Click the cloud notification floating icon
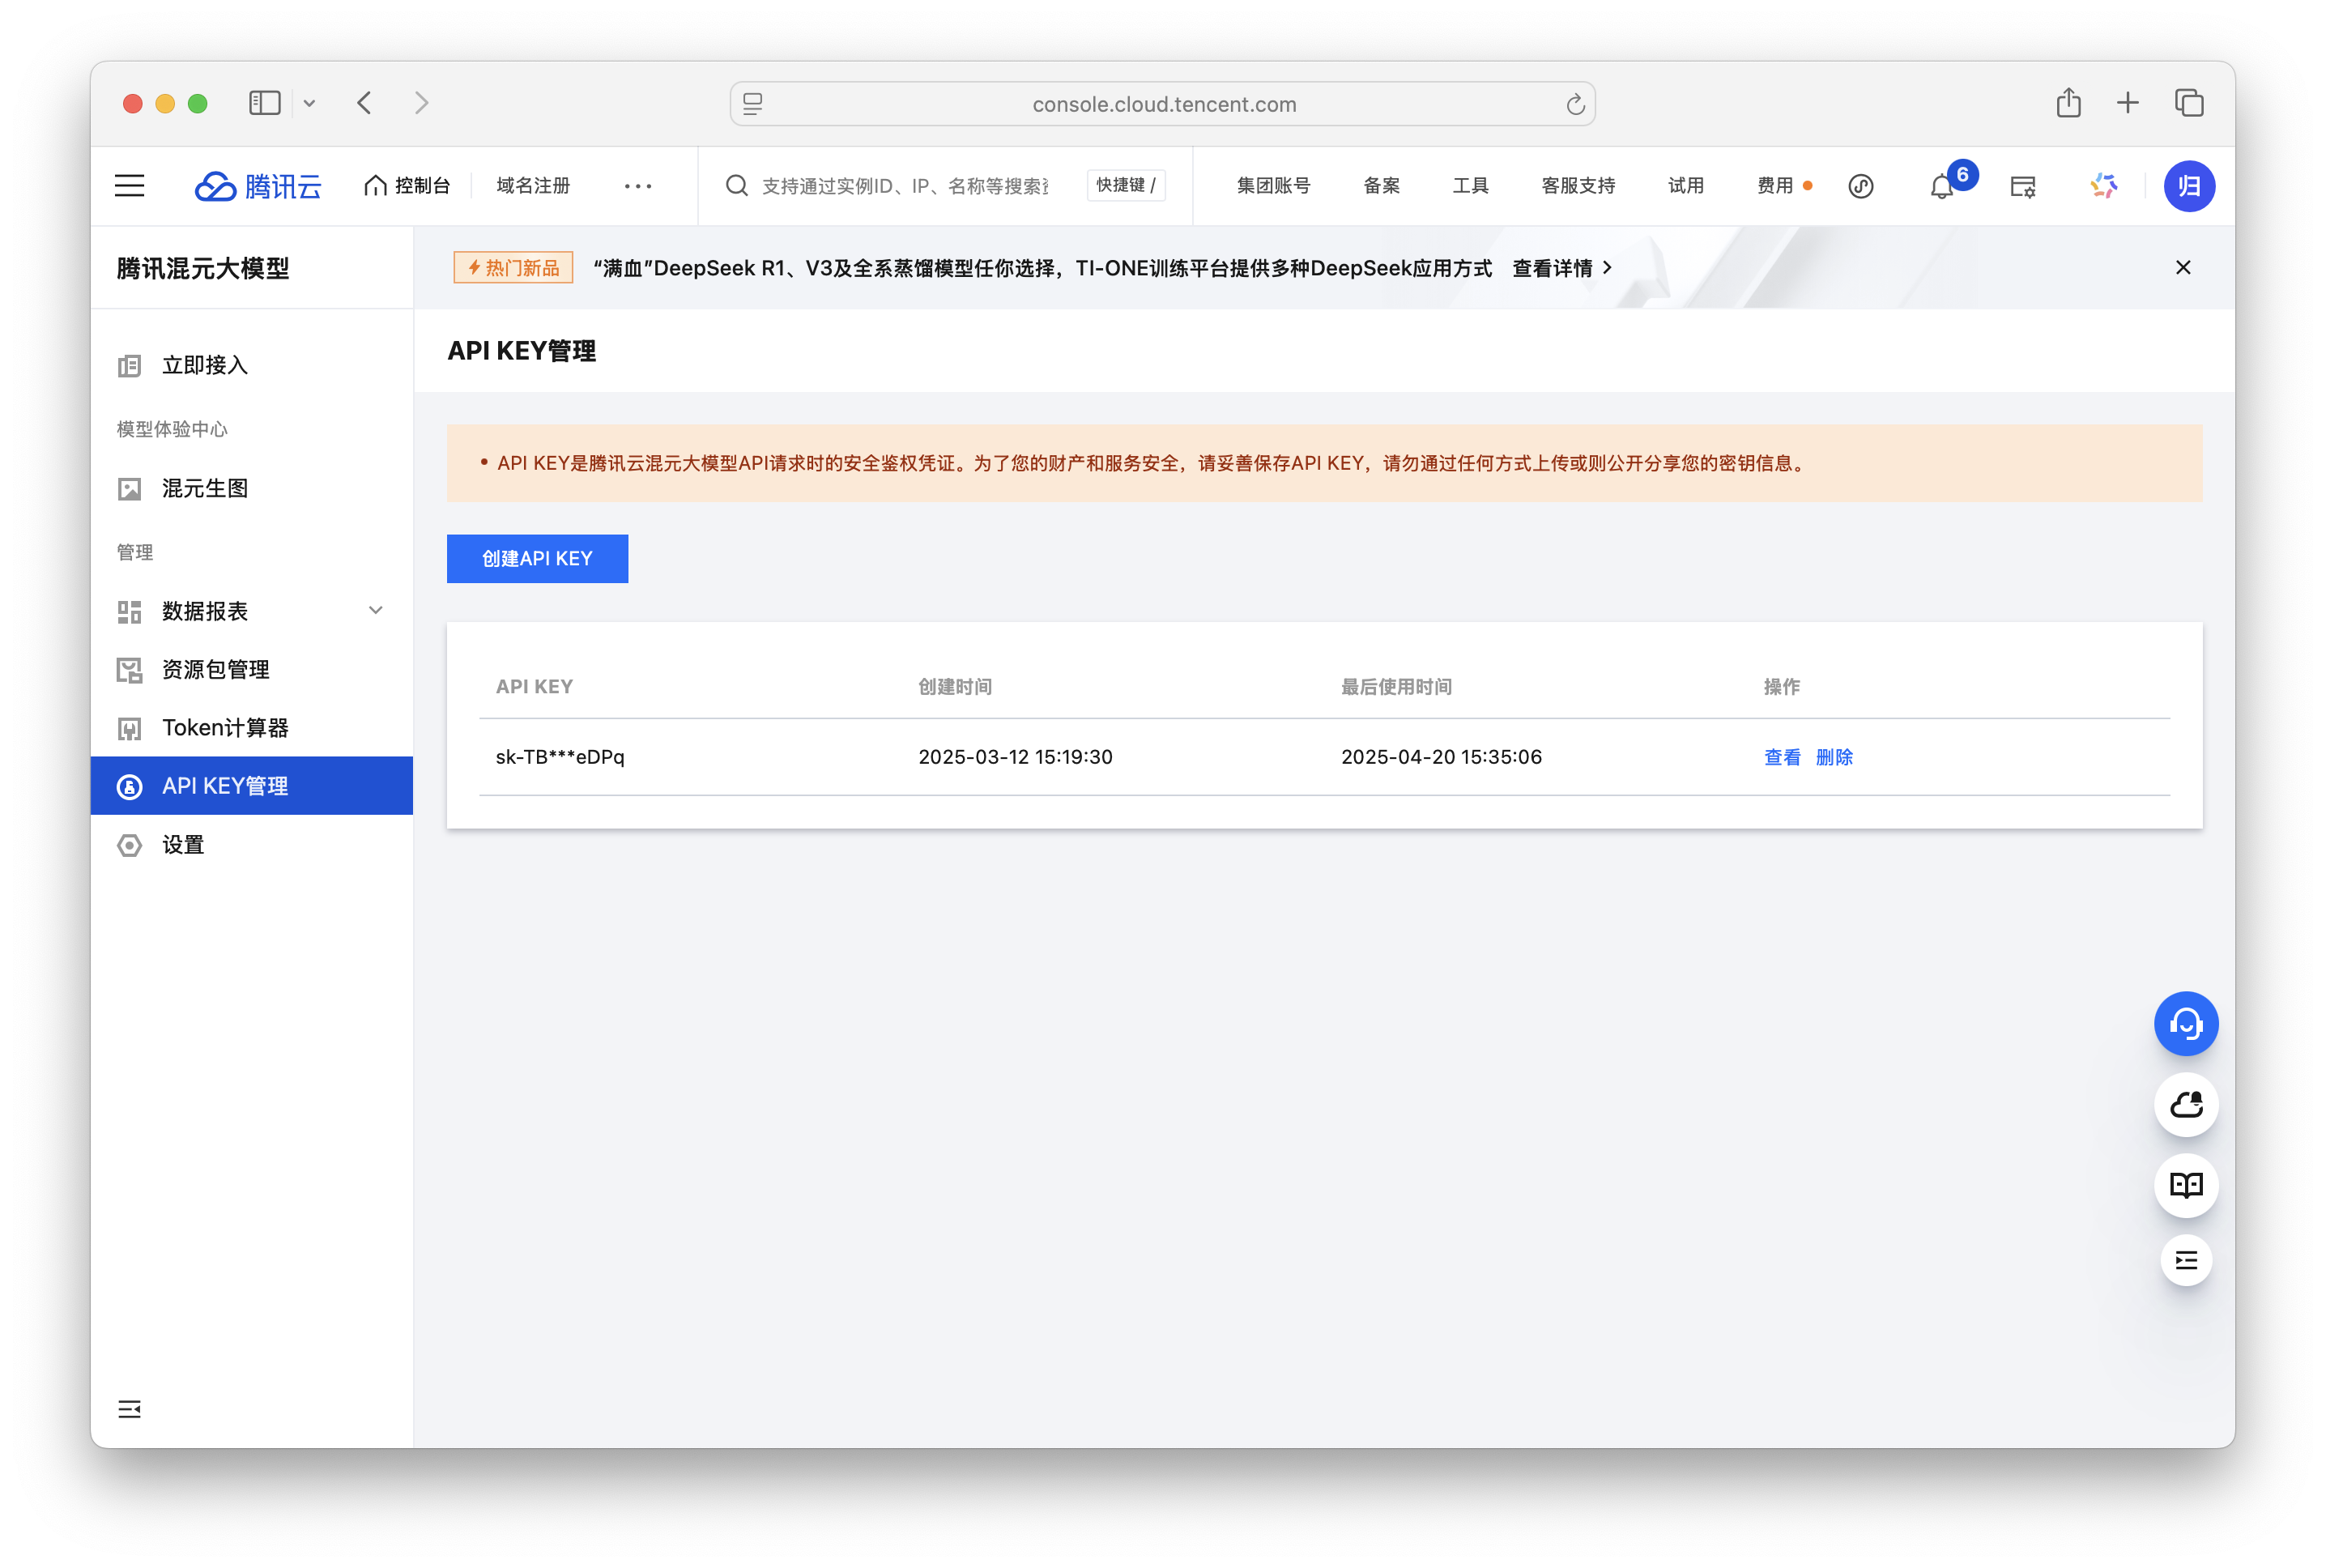The image size is (2326, 1568). (x=2186, y=1105)
